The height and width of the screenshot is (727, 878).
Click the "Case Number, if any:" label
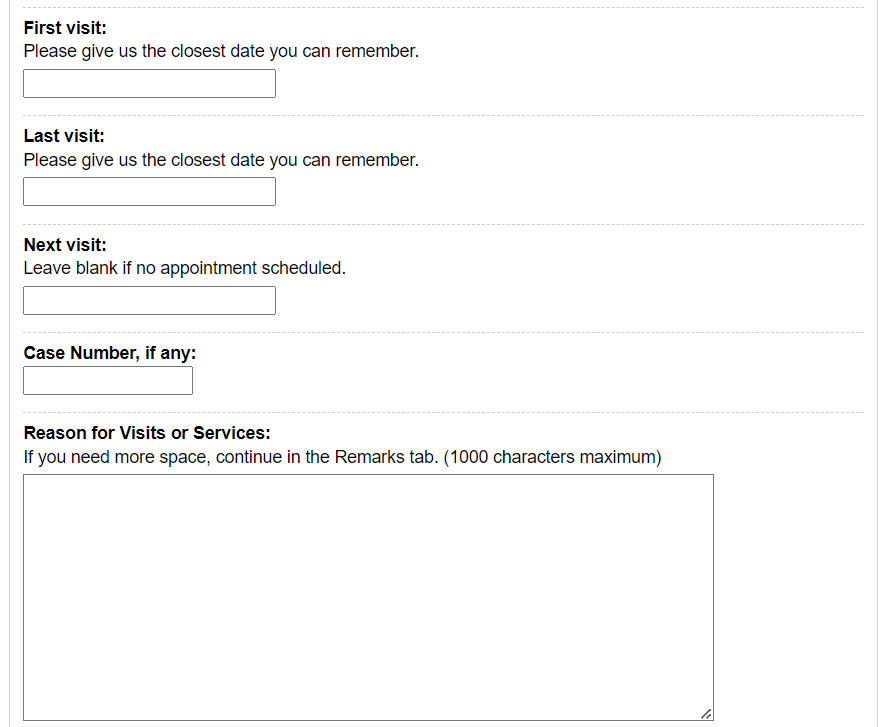click(110, 353)
